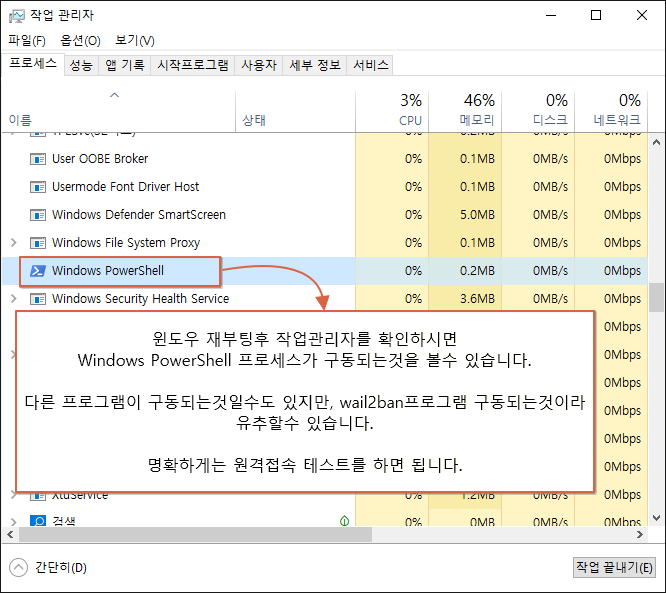Select the Windows Security Health Service name

point(141,299)
